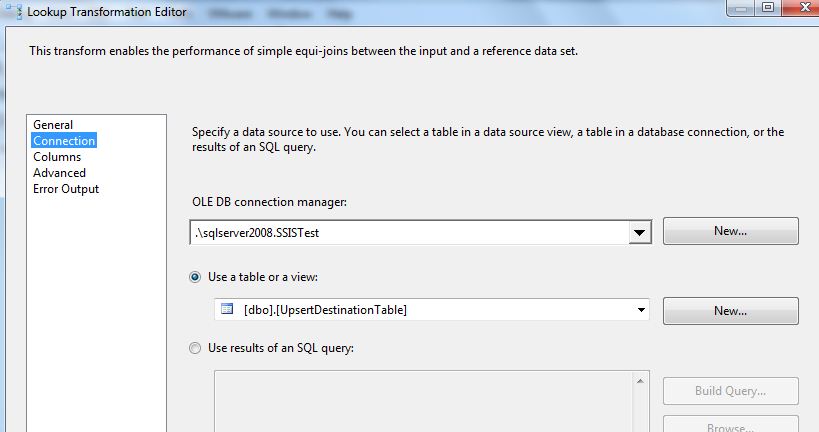Open the General page
819x432 pixels.
coord(53,125)
